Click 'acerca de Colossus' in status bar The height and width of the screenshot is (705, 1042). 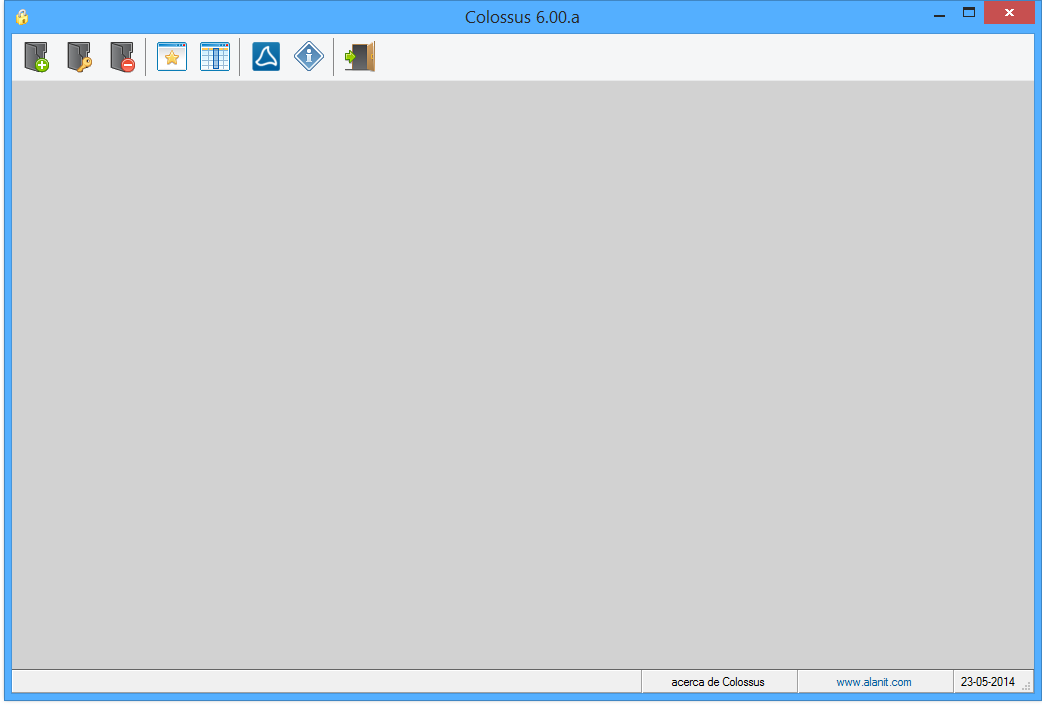(718, 682)
